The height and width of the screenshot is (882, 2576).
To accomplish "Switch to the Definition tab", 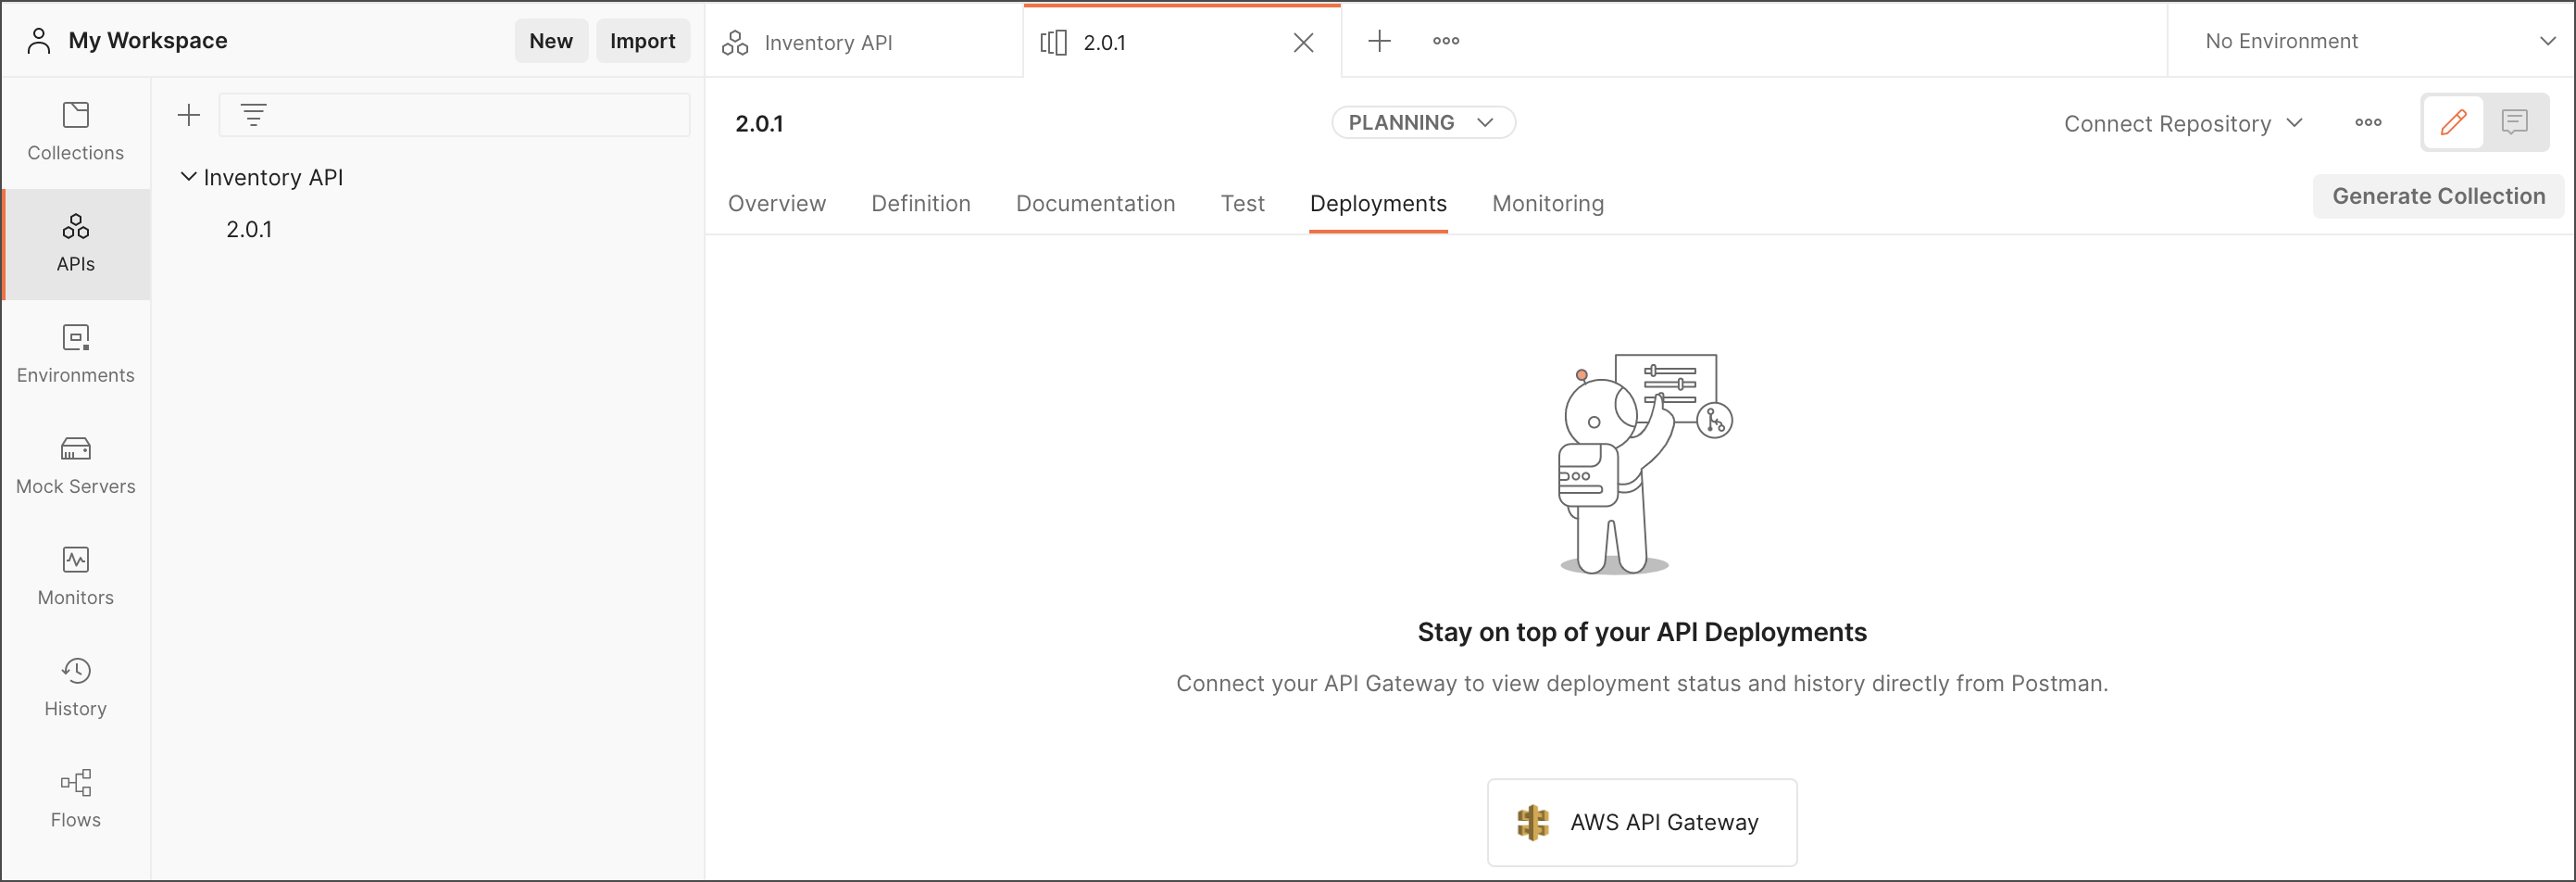I will (x=921, y=203).
